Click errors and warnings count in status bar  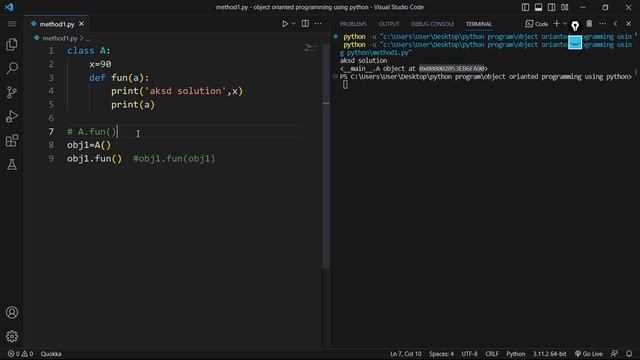click(20, 354)
